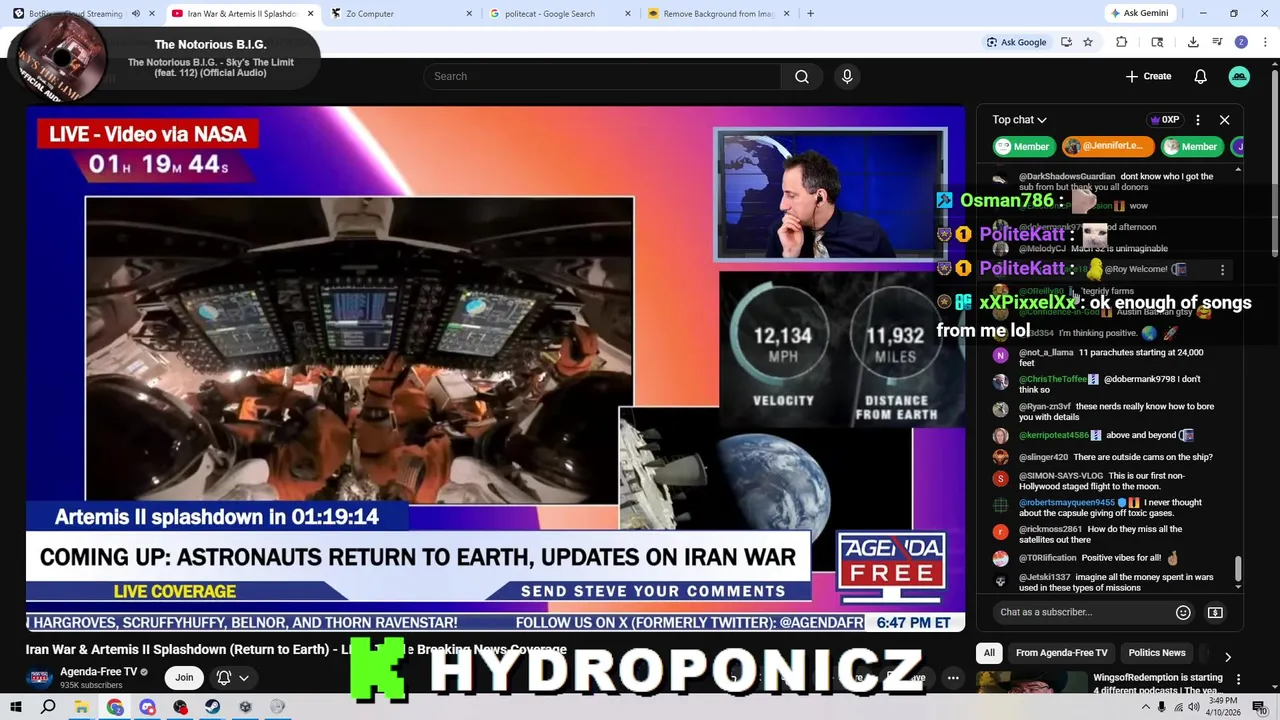Screen dimensions: 1280x720
Task: Click the @JenniferLe pinned chip
Action: coord(1108,146)
